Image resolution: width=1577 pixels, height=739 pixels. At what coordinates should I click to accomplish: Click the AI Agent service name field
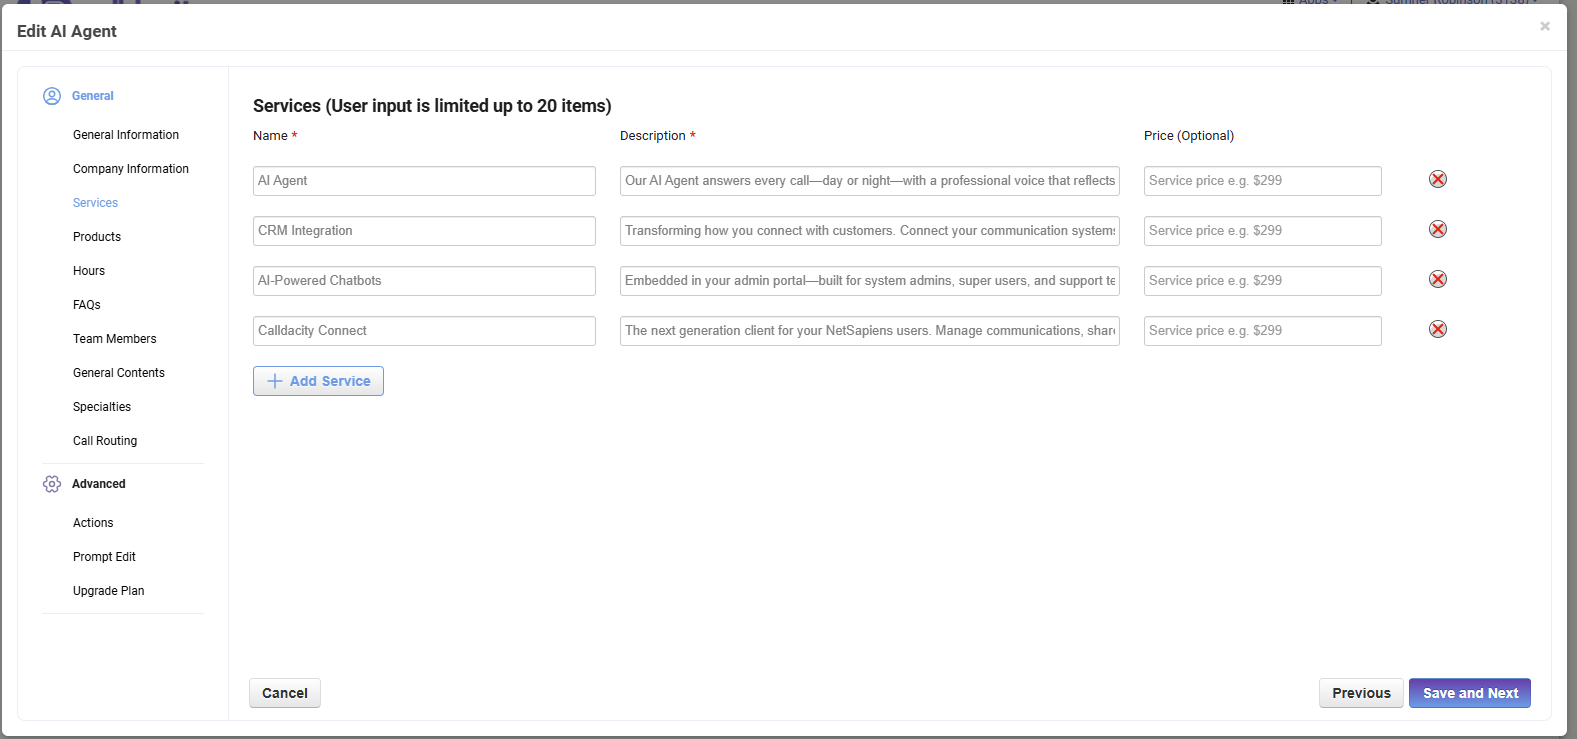tap(424, 181)
